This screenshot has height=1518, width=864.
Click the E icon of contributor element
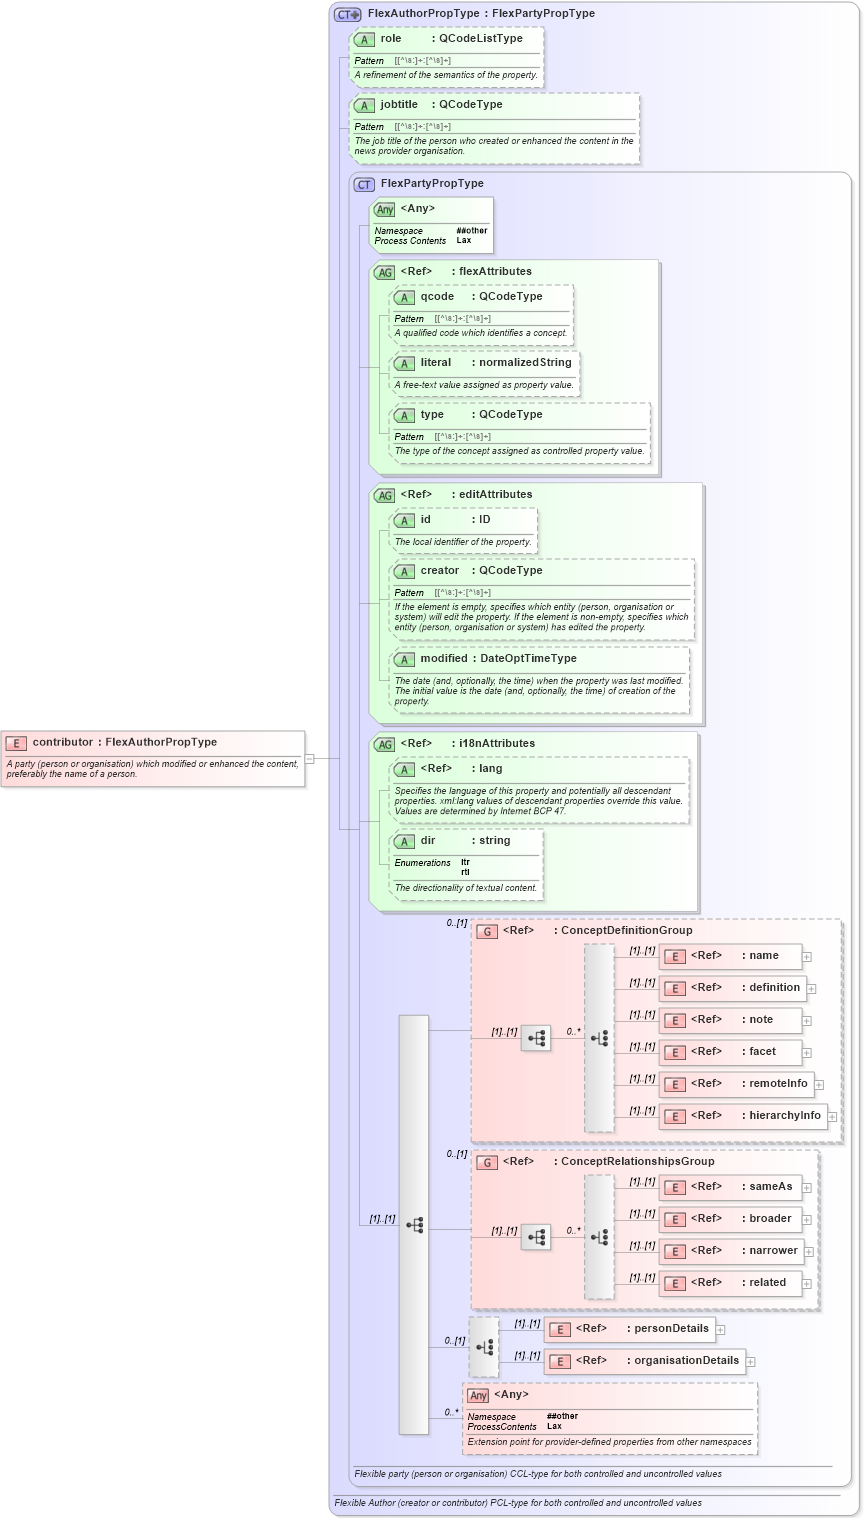coord(16,743)
